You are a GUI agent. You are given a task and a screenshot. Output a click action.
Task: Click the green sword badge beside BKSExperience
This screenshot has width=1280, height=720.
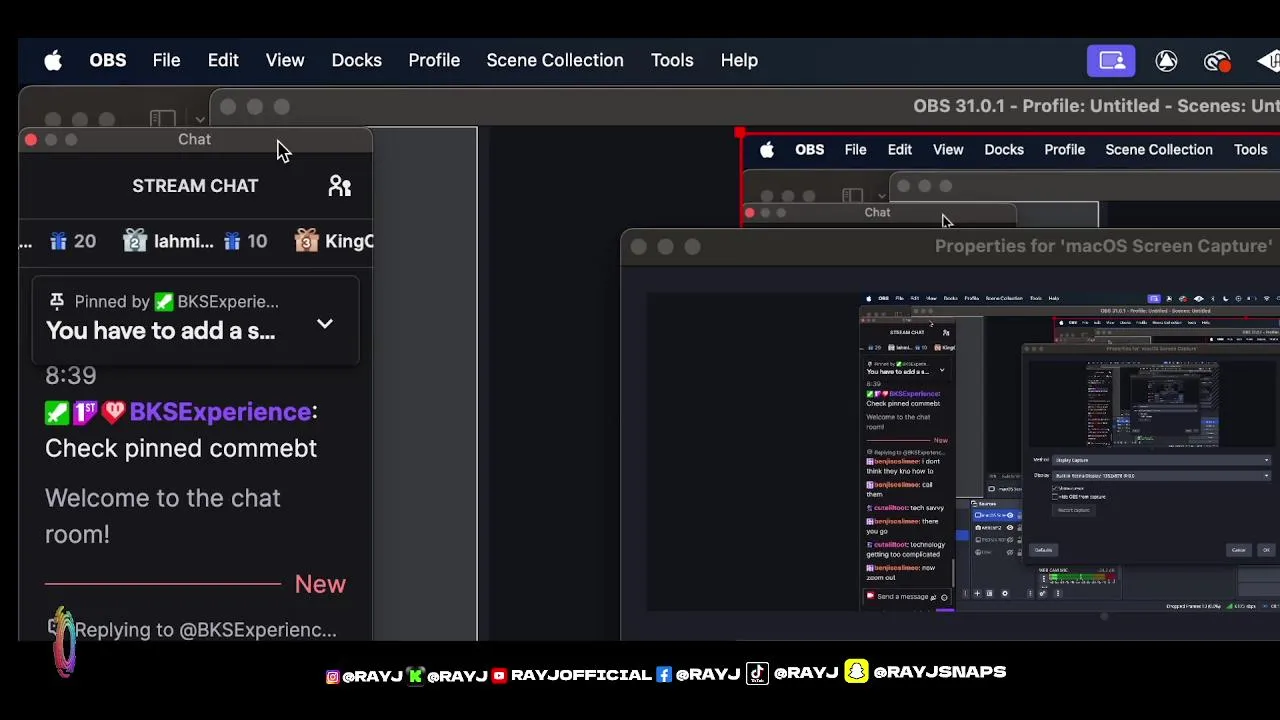(56, 412)
